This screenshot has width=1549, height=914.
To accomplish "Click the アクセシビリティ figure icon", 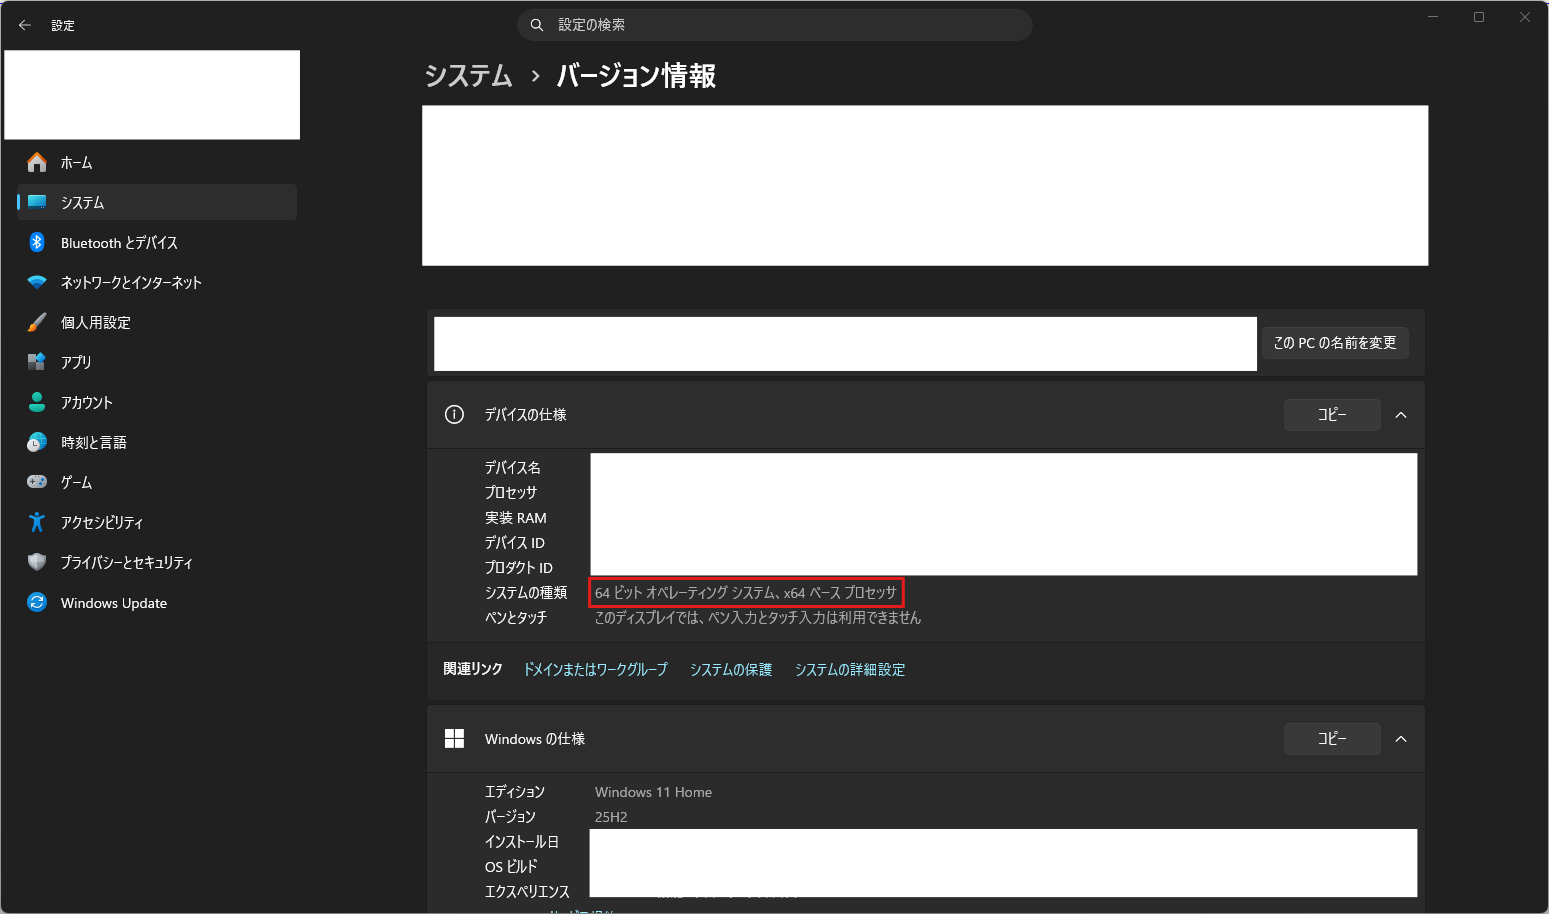I will [37, 522].
